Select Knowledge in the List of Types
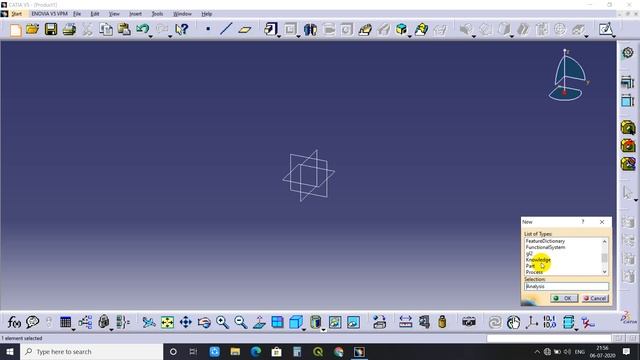 click(538, 260)
